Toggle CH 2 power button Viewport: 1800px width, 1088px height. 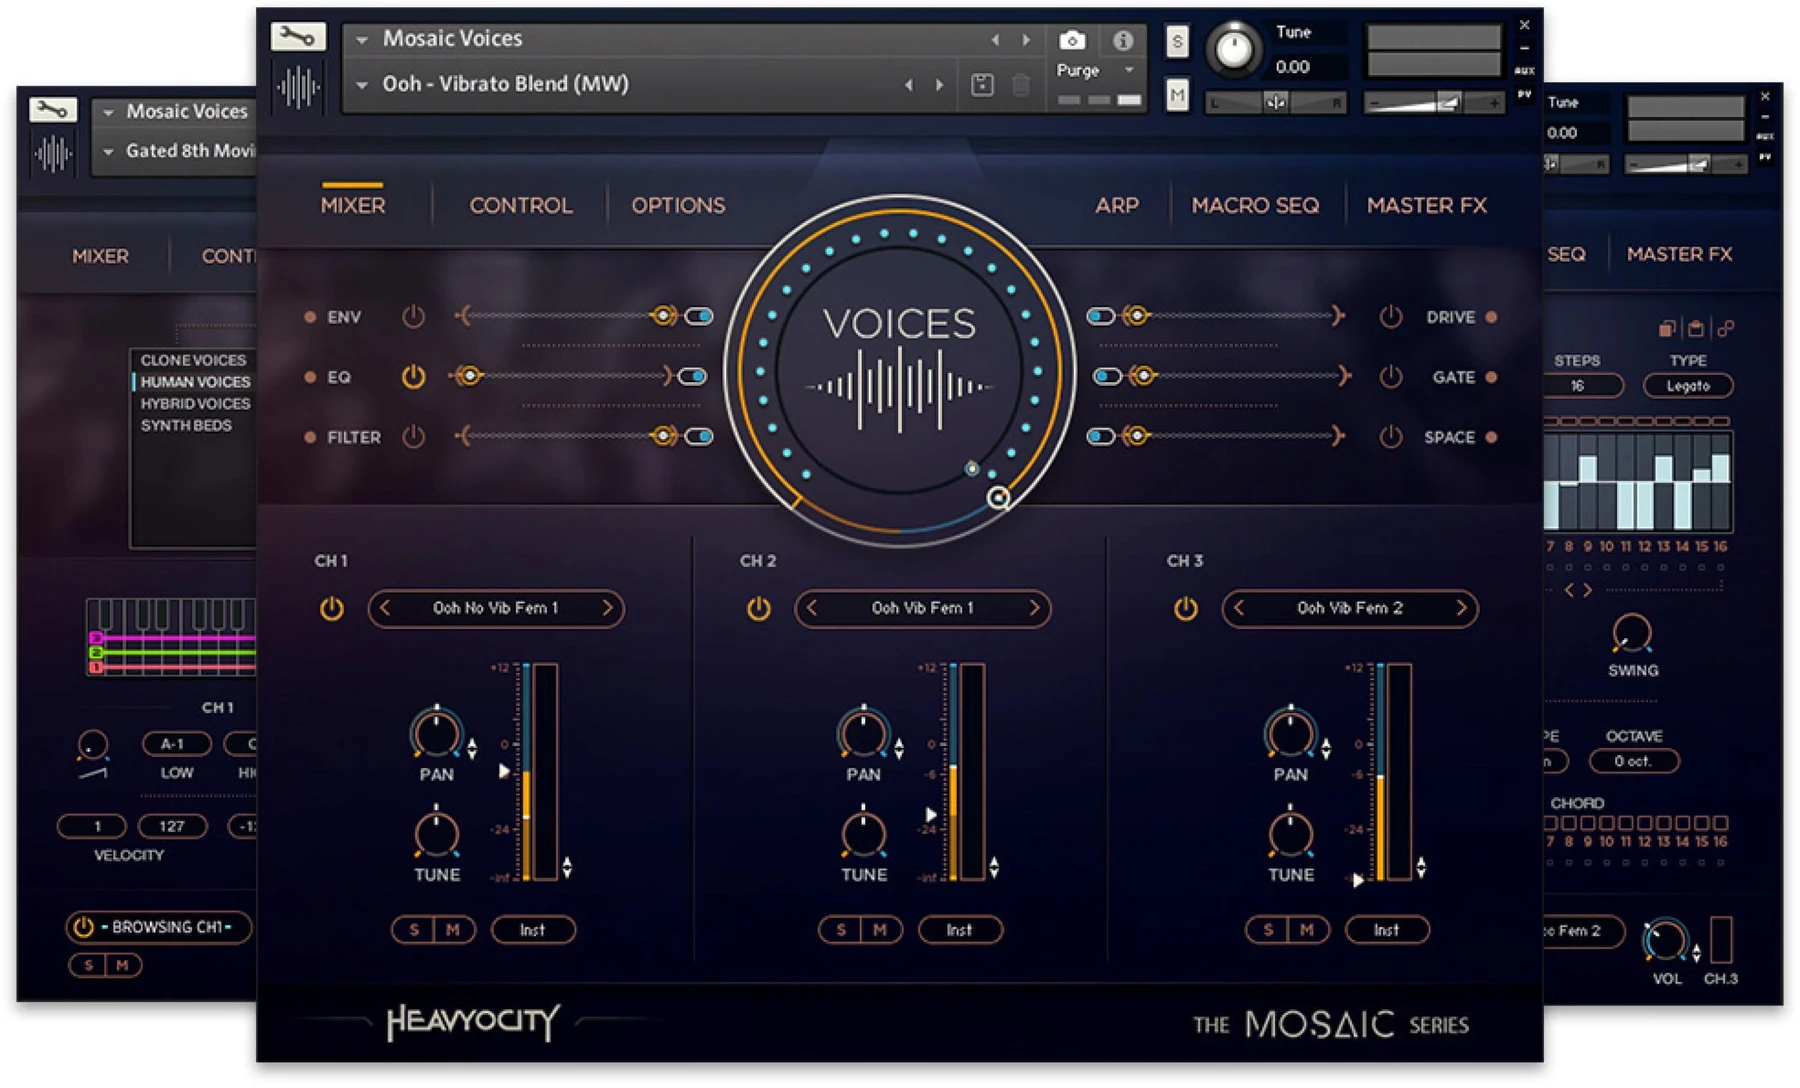759,608
